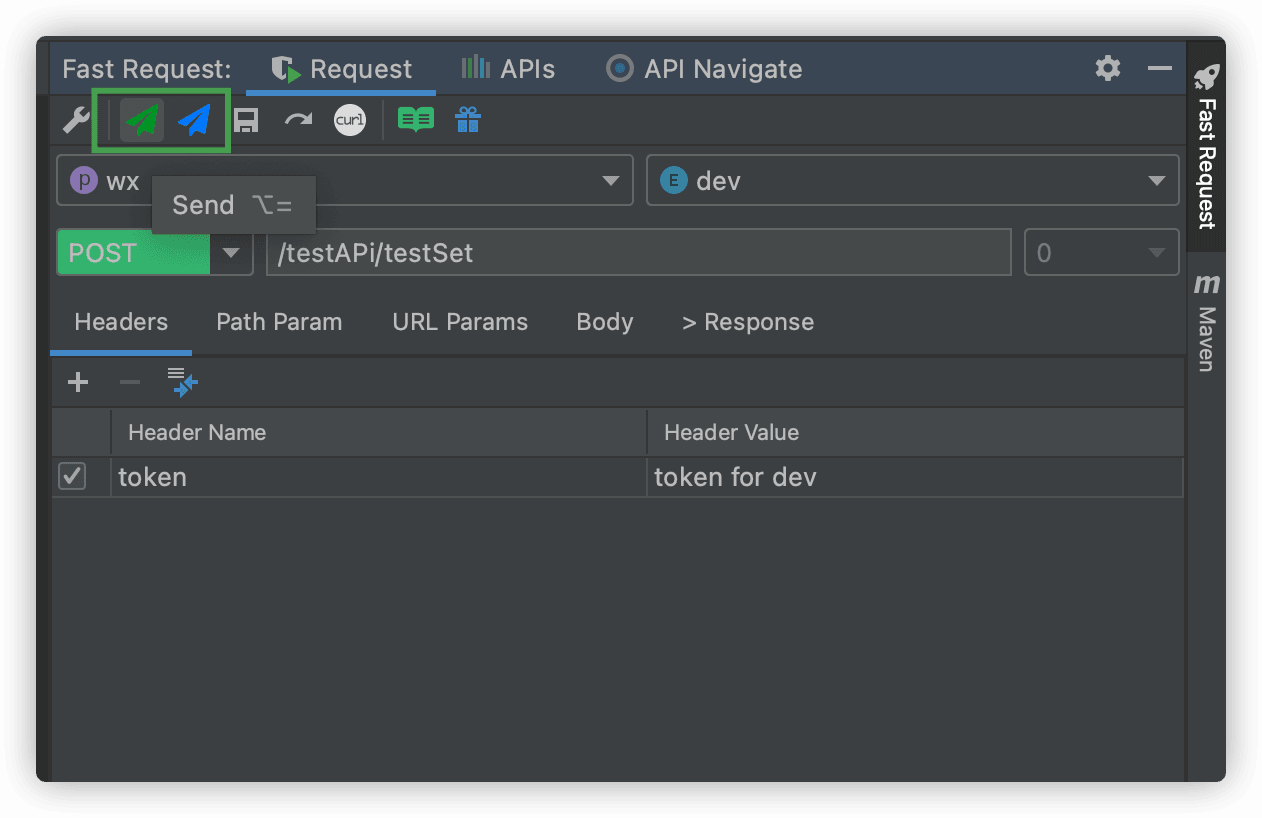Select the 'token for dev' header value cell

point(914,477)
